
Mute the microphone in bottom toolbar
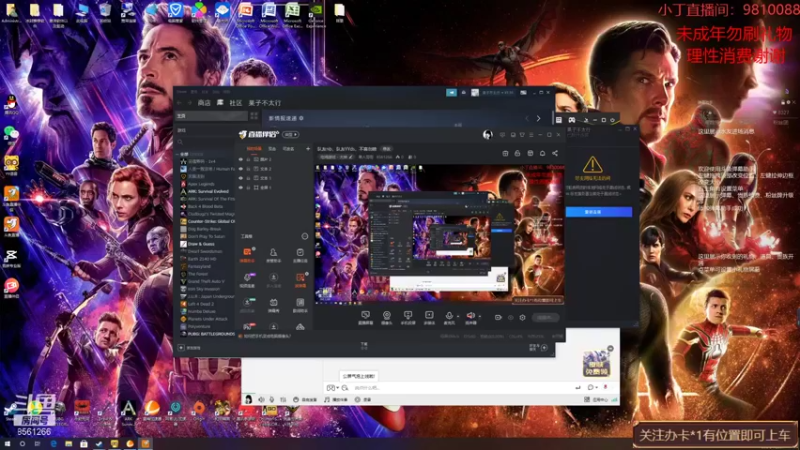[449, 316]
